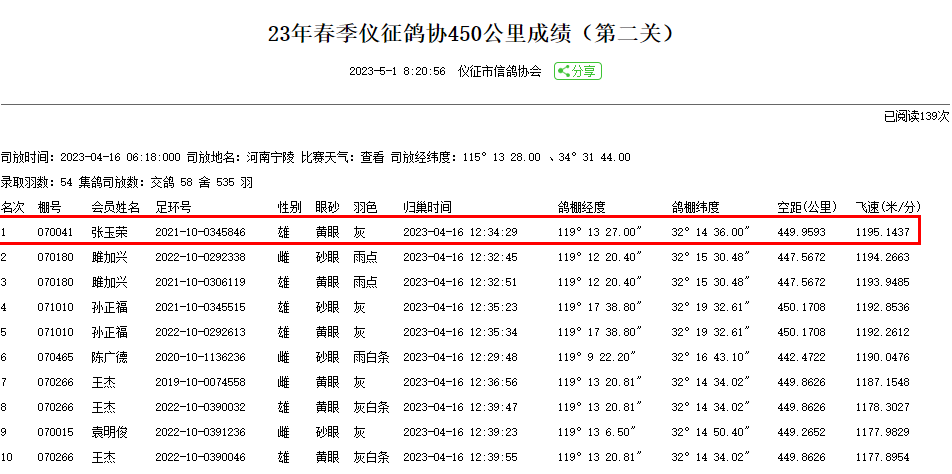Screen dimensions: 952x474
Task: Click speed value 1195.1437
Action: point(882,232)
